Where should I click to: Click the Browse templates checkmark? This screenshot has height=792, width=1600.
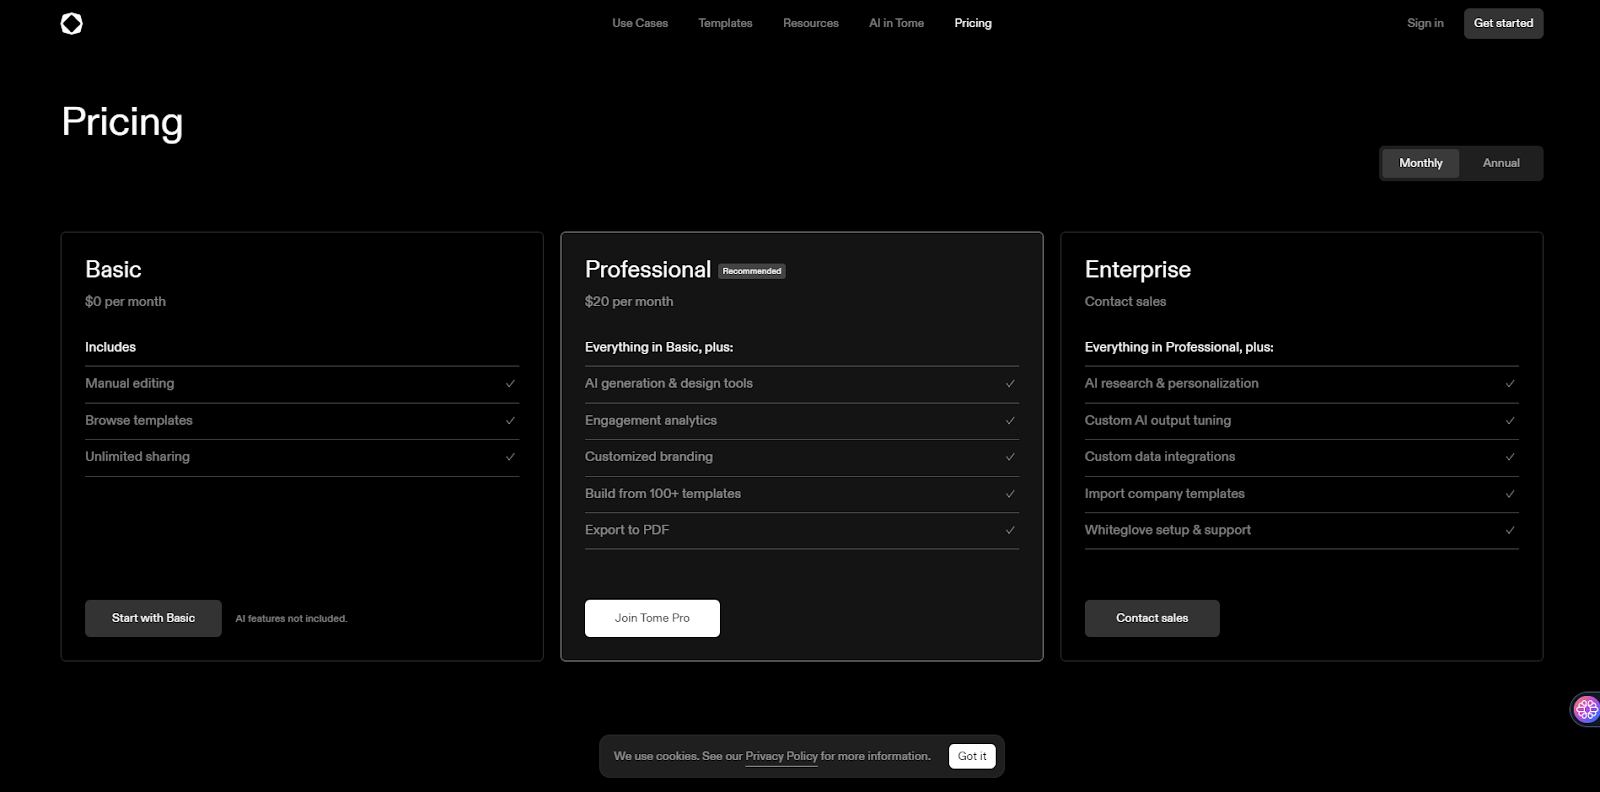[510, 421]
